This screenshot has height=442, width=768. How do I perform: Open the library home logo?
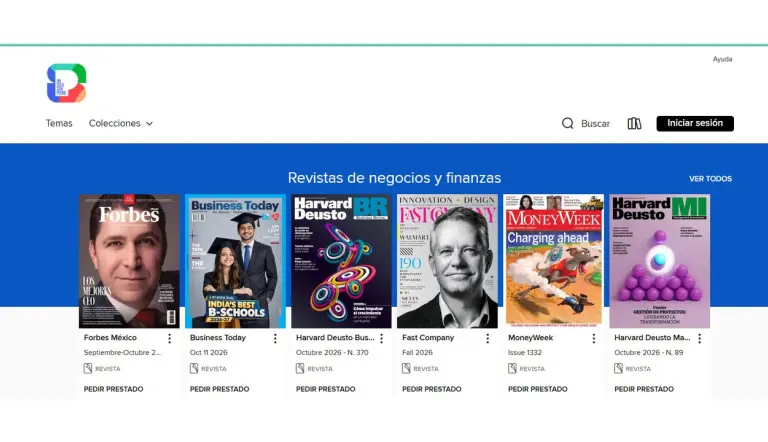[x=67, y=83]
